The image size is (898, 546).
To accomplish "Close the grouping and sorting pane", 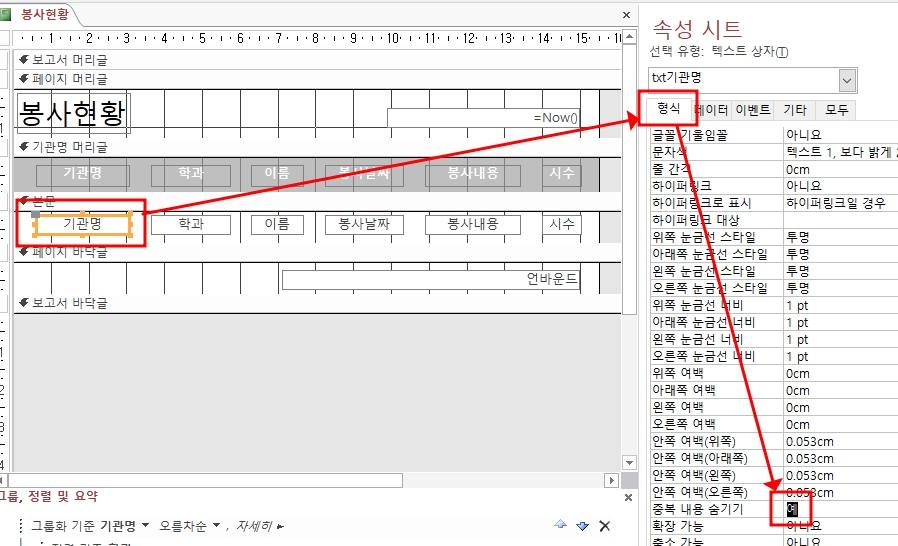I will click(x=628, y=497).
